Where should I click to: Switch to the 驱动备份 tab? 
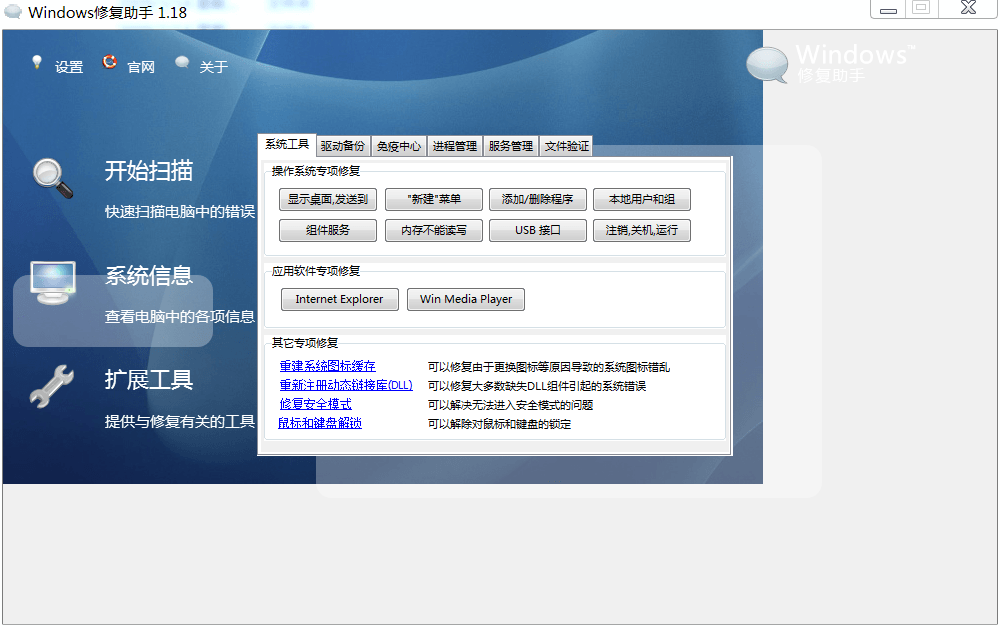(343, 147)
